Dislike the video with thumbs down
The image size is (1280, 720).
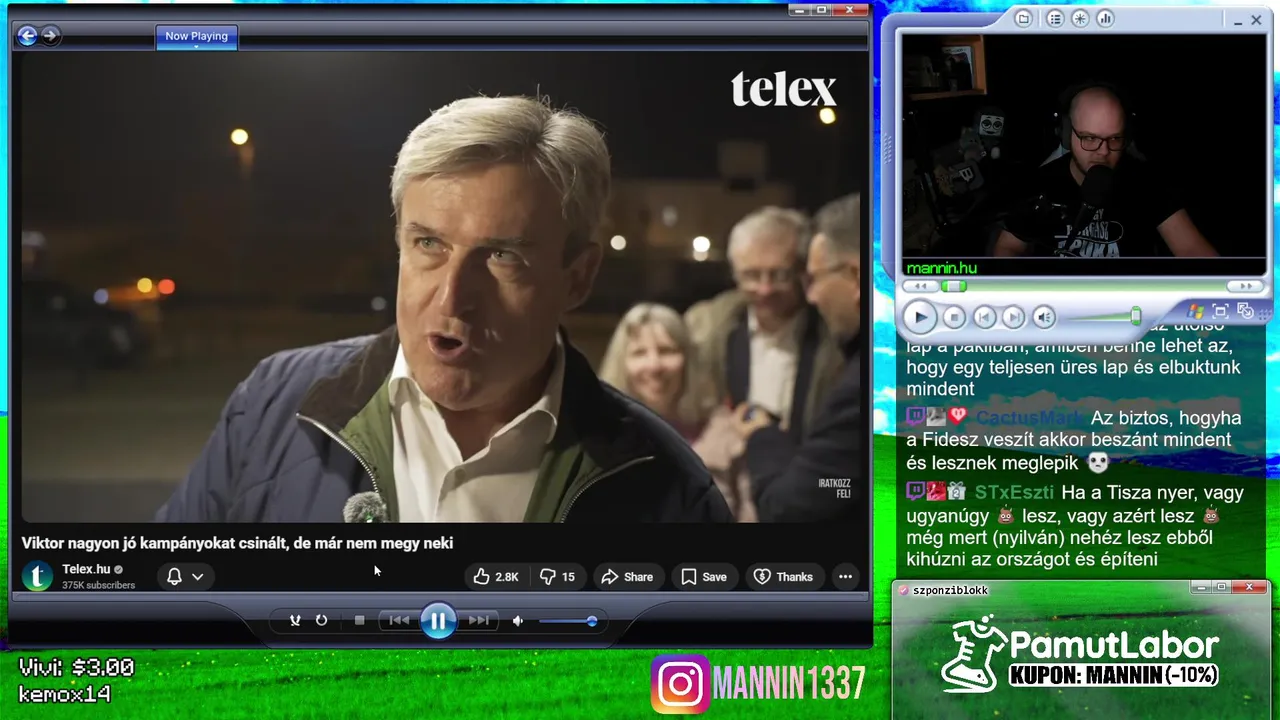(x=558, y=576)
